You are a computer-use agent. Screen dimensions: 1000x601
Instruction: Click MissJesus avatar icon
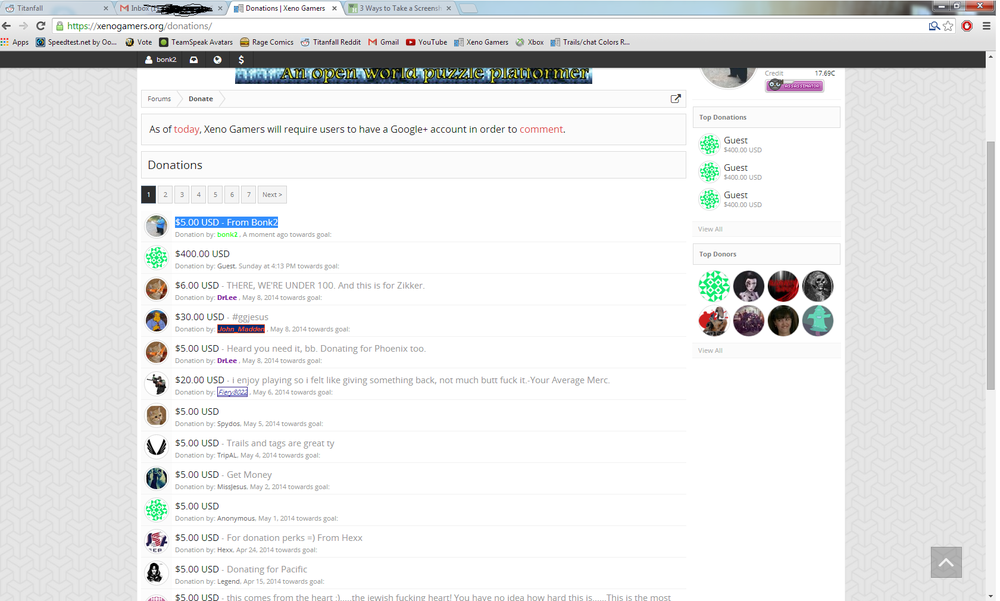coord(156,479)
